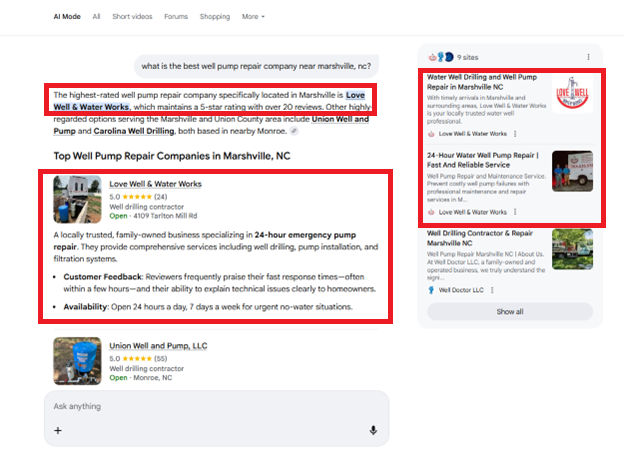Image resolution: width=624 pixels, height=454 pixels.
Task: Click the Well Doctor LLC source favicon
Action: pyautogui.click(x=431, y=290)
